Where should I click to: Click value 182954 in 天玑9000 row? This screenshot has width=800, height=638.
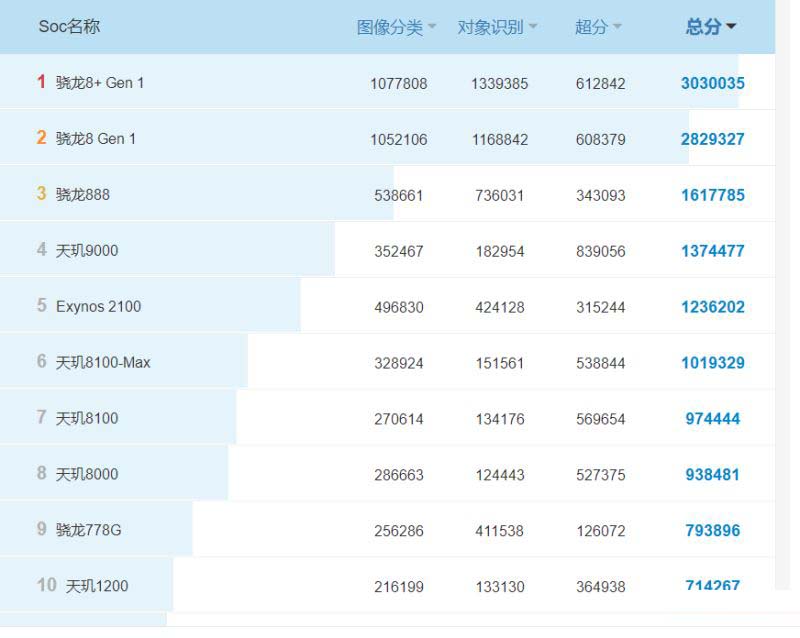[499, 252]
